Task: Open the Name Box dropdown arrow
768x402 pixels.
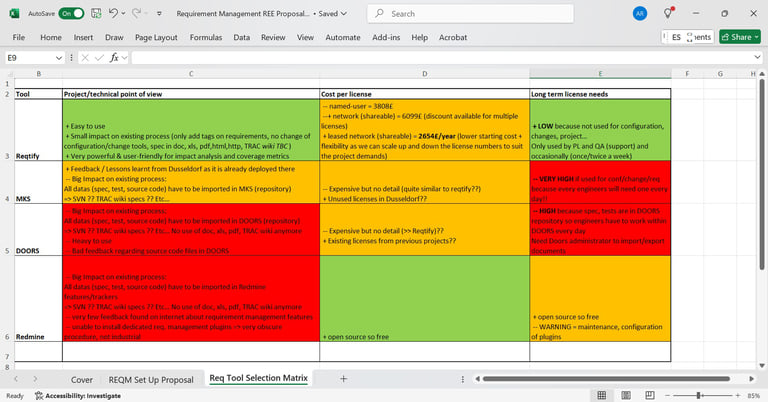Action: tap(59, 58)
